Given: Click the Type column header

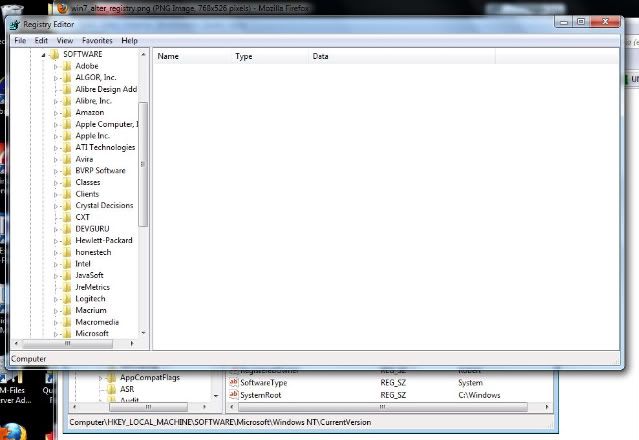Looking at the screenshot, I should tap(269, 56).
